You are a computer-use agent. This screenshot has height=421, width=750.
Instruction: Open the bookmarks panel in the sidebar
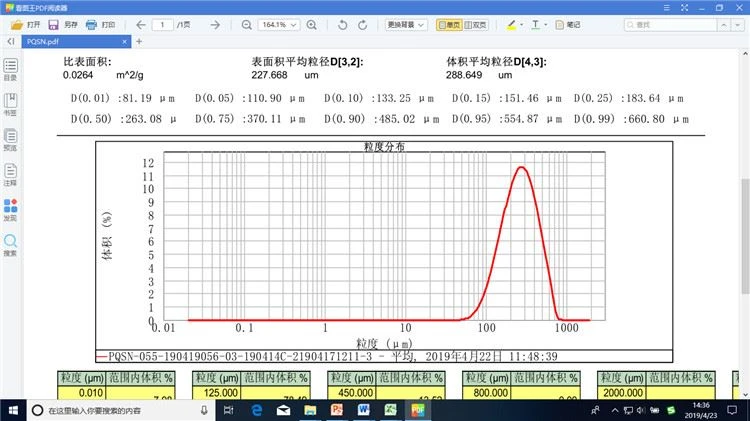tap(10, 105)
